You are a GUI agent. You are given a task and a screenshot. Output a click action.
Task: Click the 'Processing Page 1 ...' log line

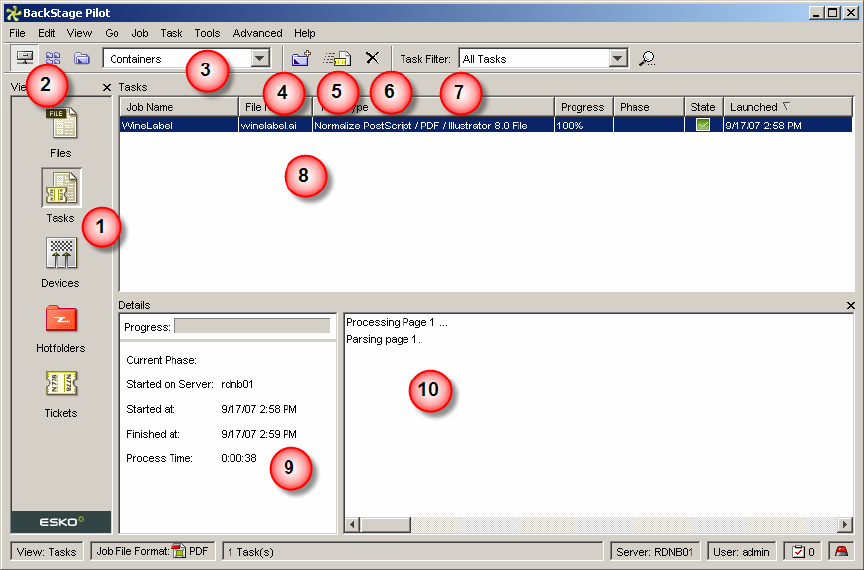(397, 322)
